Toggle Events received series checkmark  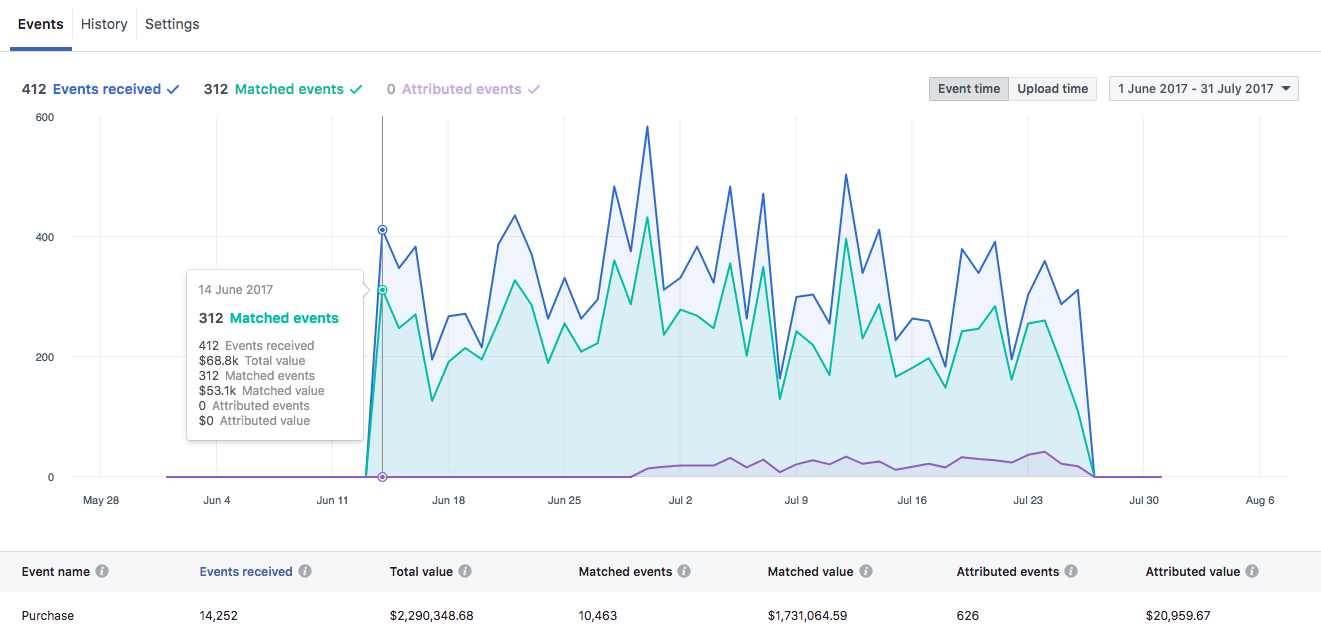click(173, 89)
